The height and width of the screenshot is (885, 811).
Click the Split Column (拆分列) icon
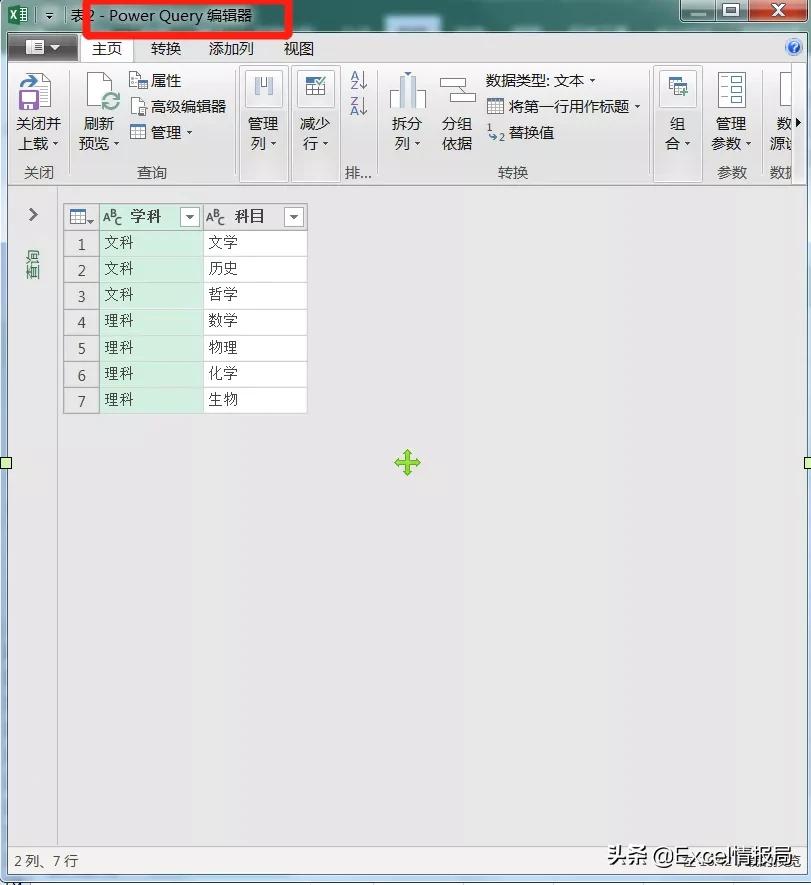407,91
